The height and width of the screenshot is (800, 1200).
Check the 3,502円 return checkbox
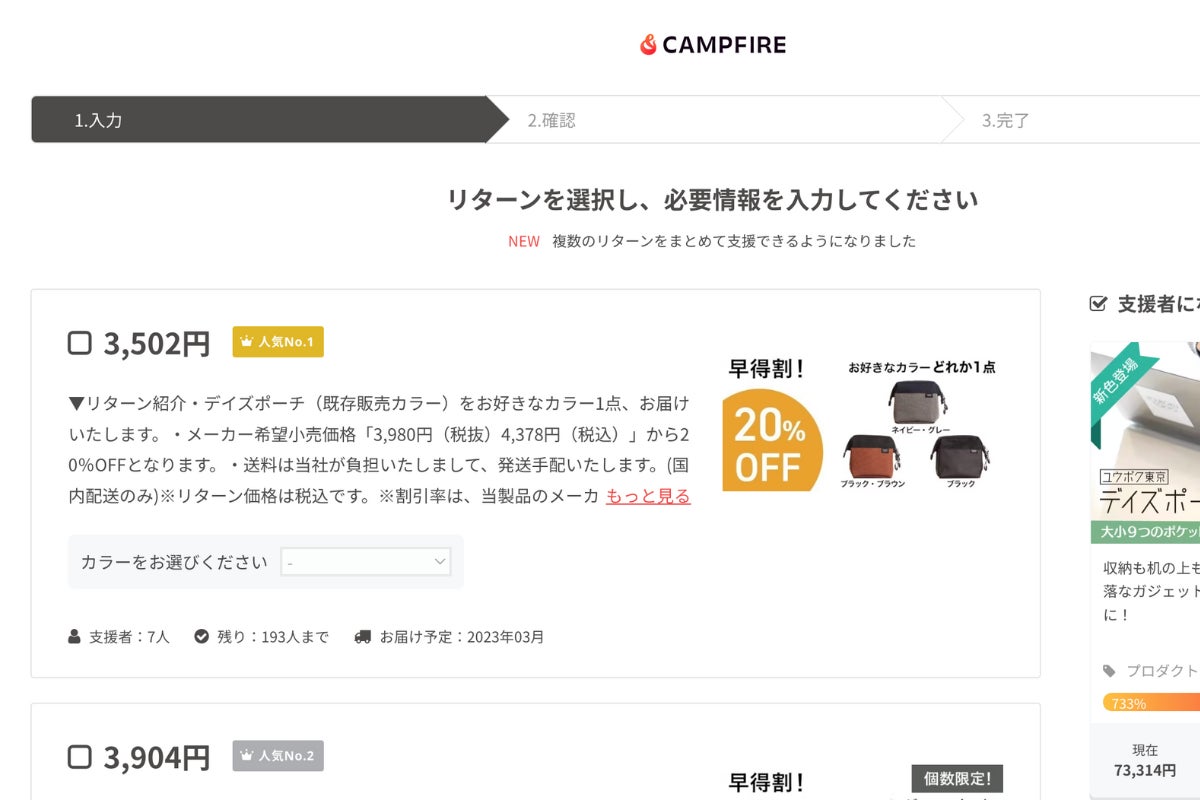click(79, 343)
